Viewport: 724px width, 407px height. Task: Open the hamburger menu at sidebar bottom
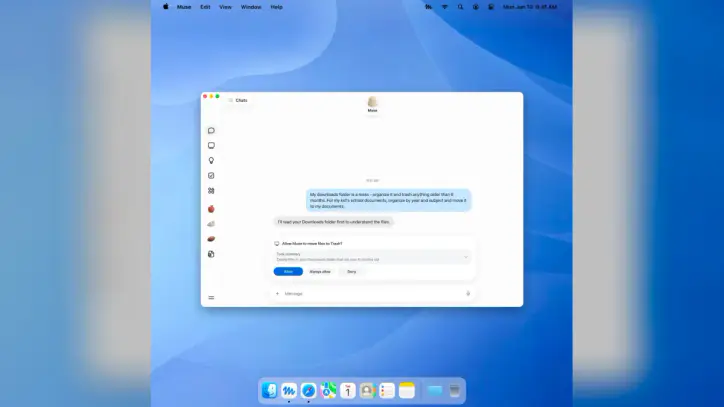coord(211,298)
